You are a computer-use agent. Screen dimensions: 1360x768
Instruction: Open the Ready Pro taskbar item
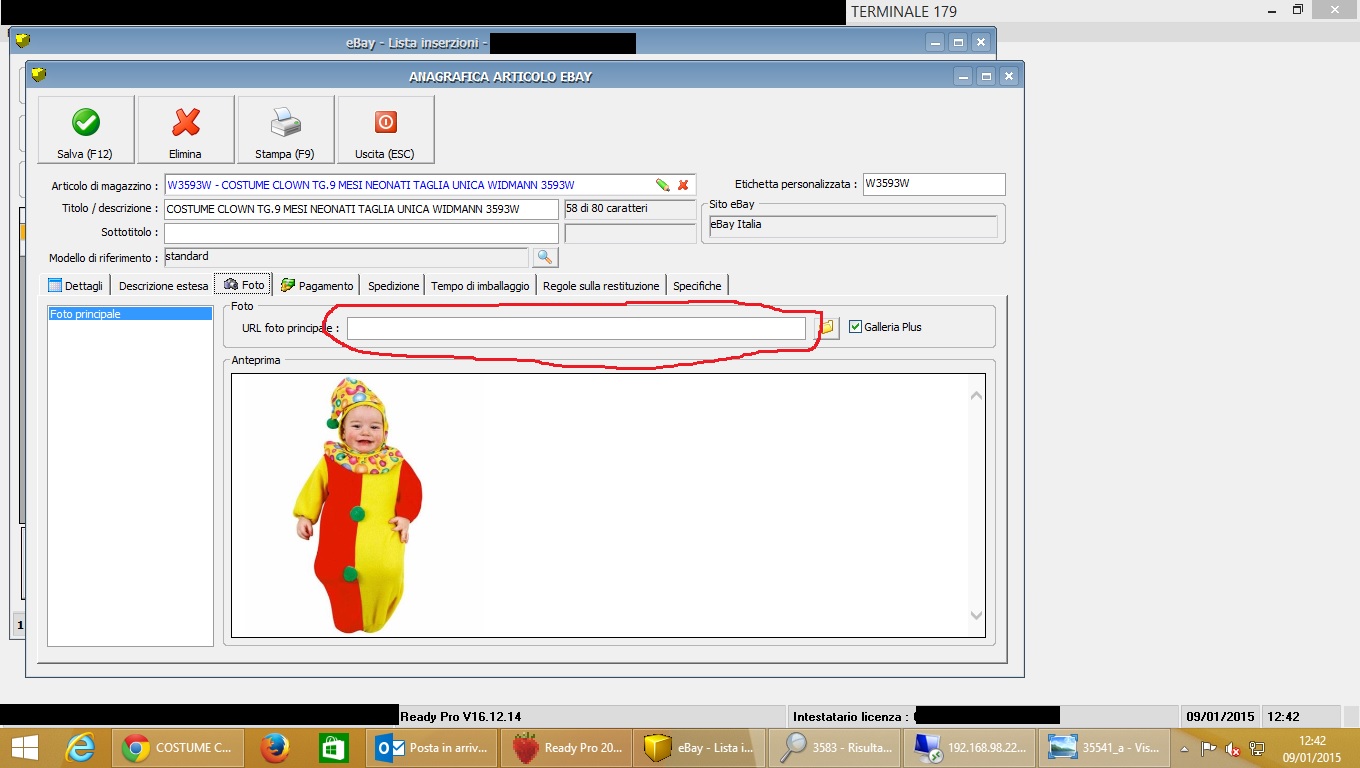[568, 748]
